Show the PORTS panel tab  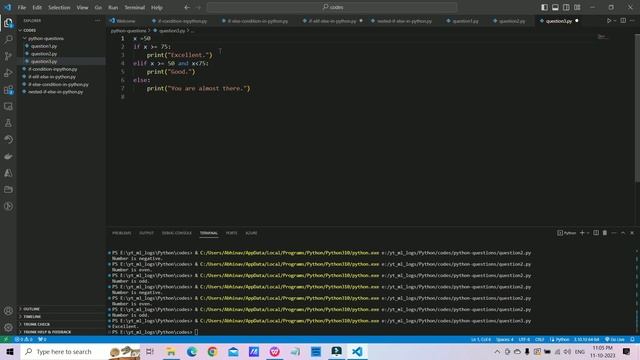coord(231,233)
